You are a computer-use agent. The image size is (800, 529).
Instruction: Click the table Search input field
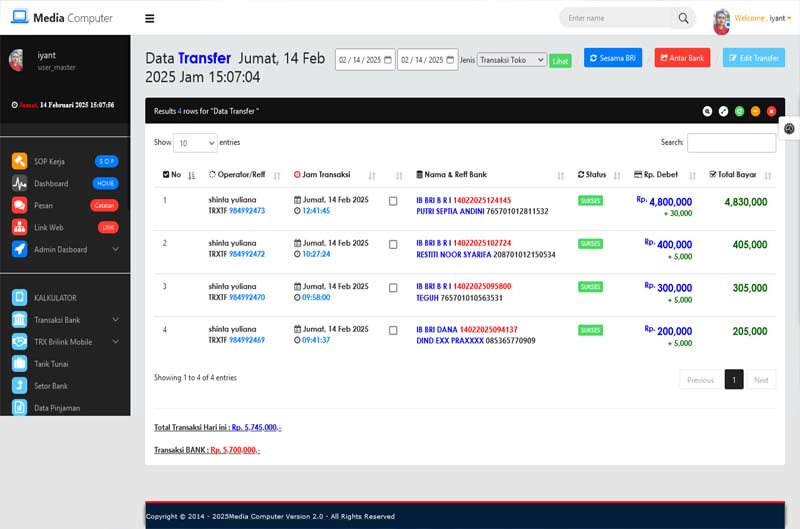click(x=731, y=143)
